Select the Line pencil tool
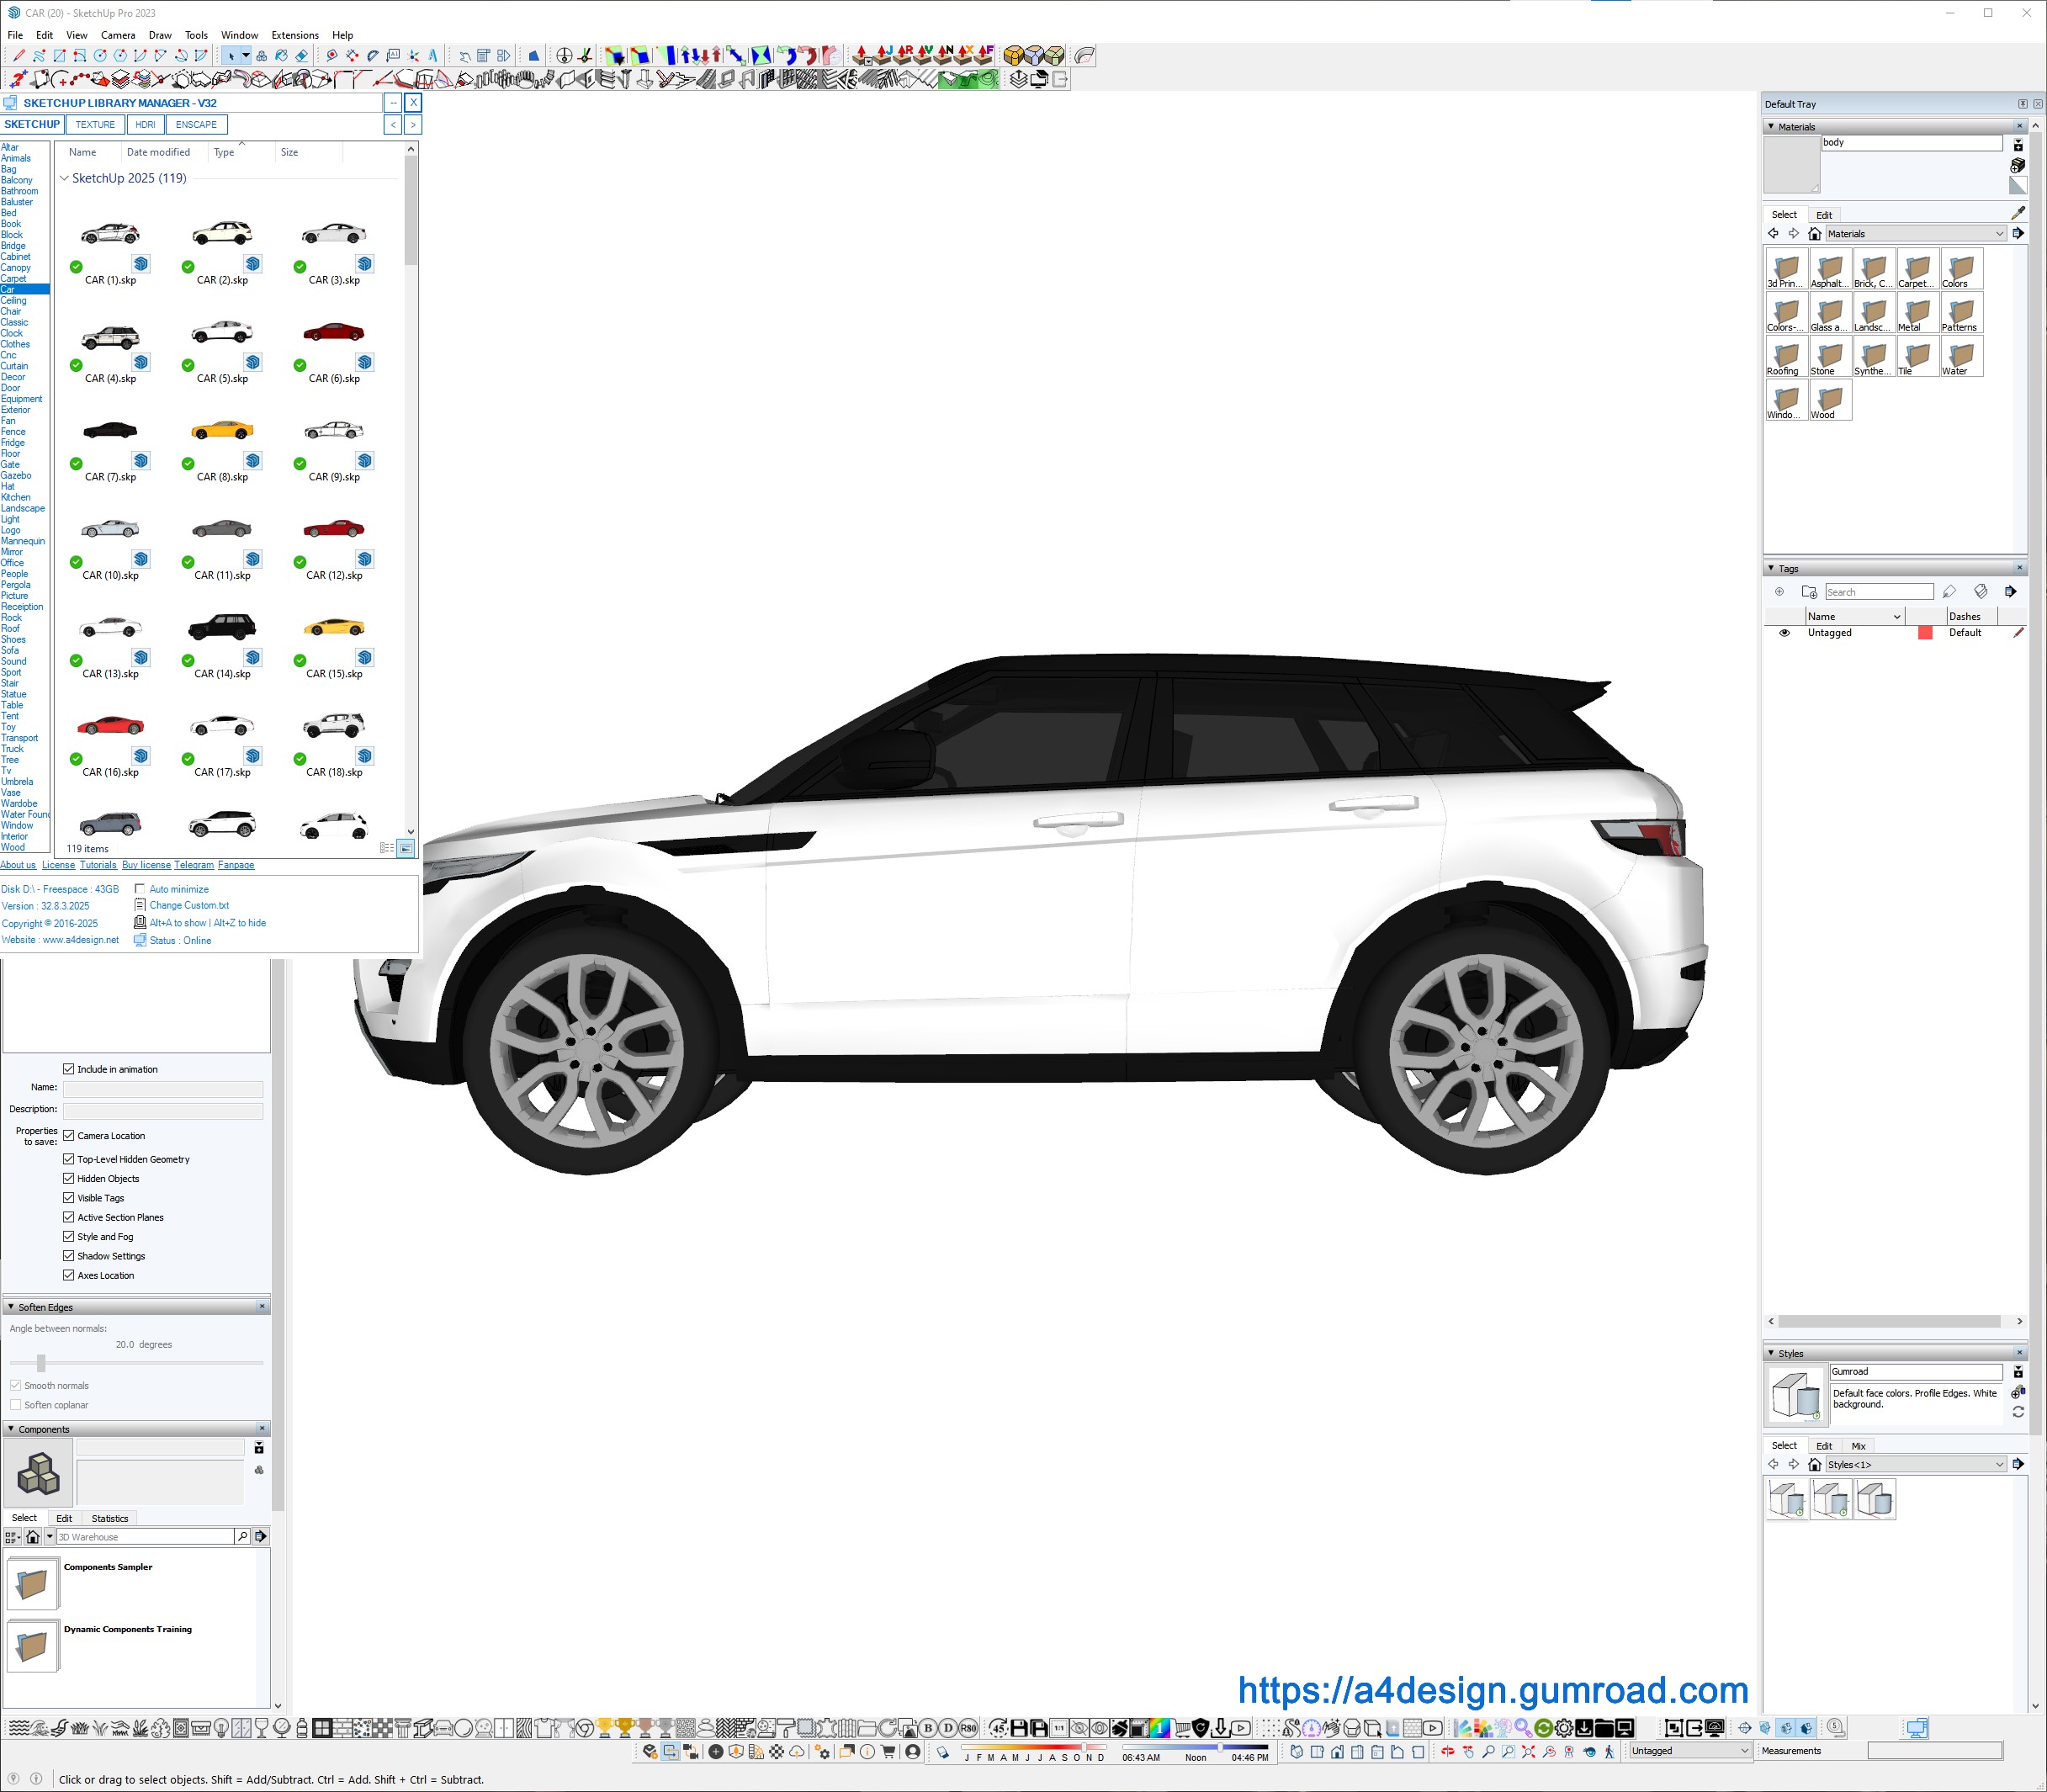This screenshot has height=1792, width=2047. pos(19,55)
